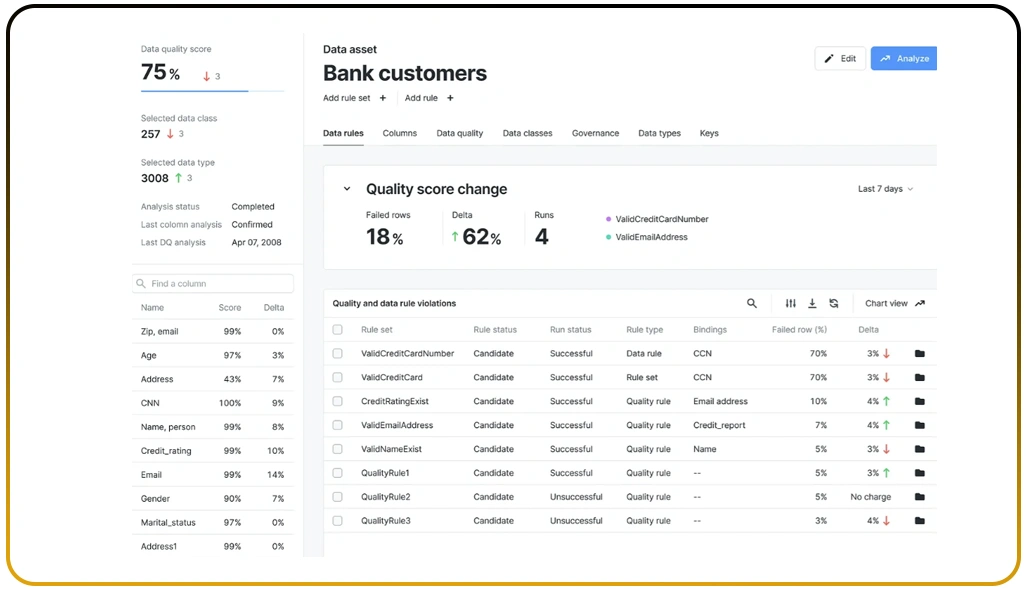Tick the select-all checkbox in the table header
Viewport: 1026px width, 589px height.
337,329
